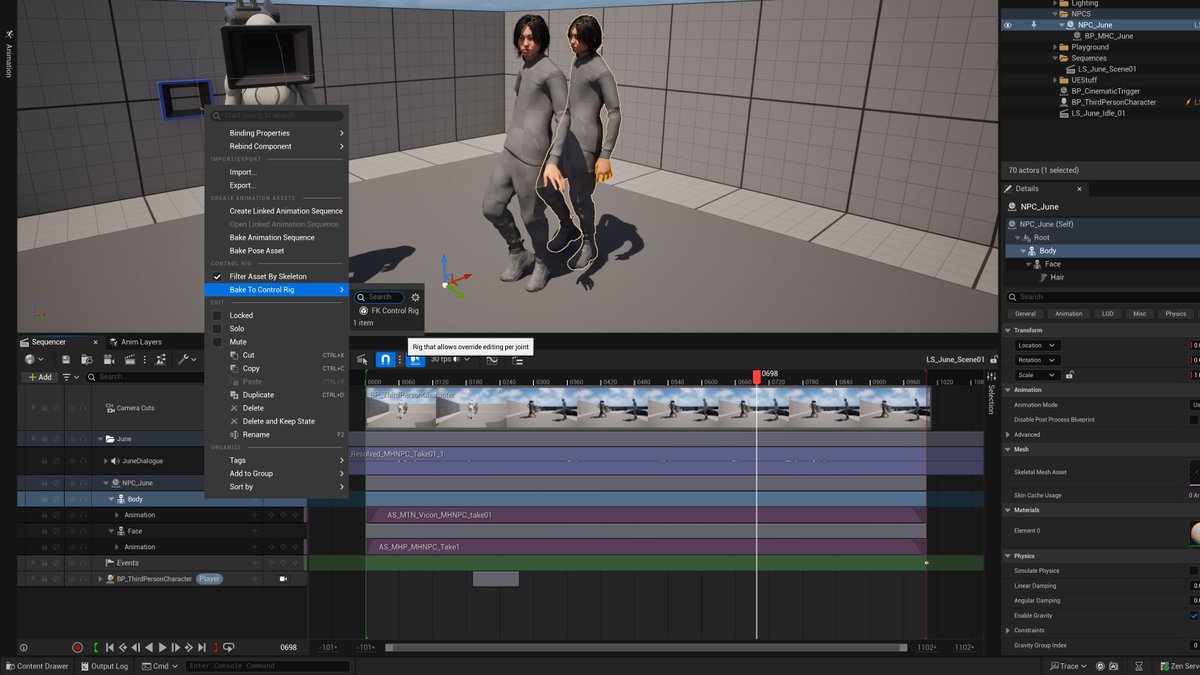The height and width of the screenshot is (675, 1200).
Task: Open the curve editor icon in Sequencer toolbar
Action: pyautogui.click(x=492, y=360)
